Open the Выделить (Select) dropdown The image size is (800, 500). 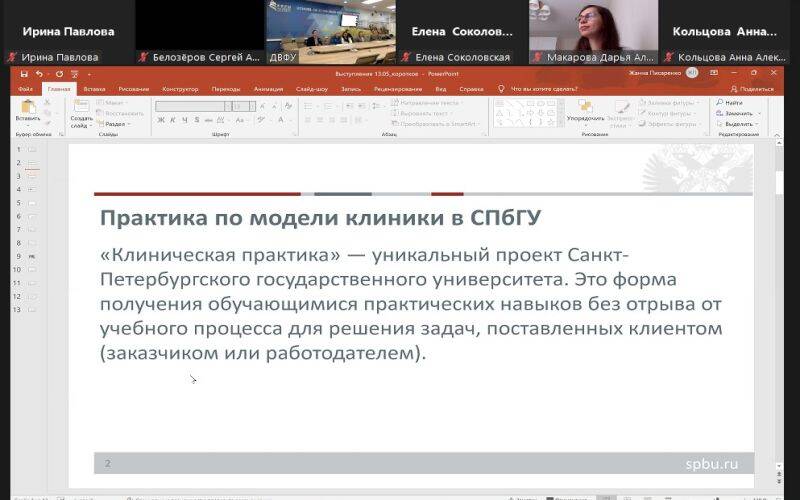point(739,123)
